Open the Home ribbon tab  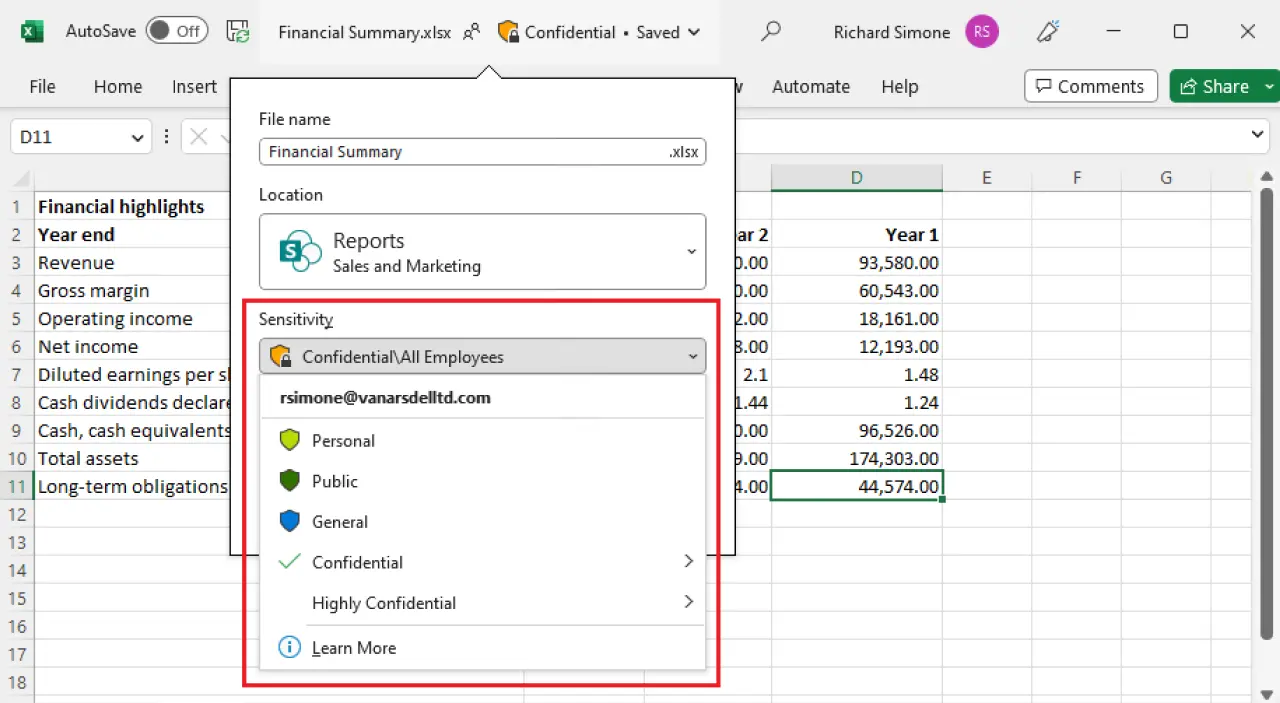coord(118,87)
